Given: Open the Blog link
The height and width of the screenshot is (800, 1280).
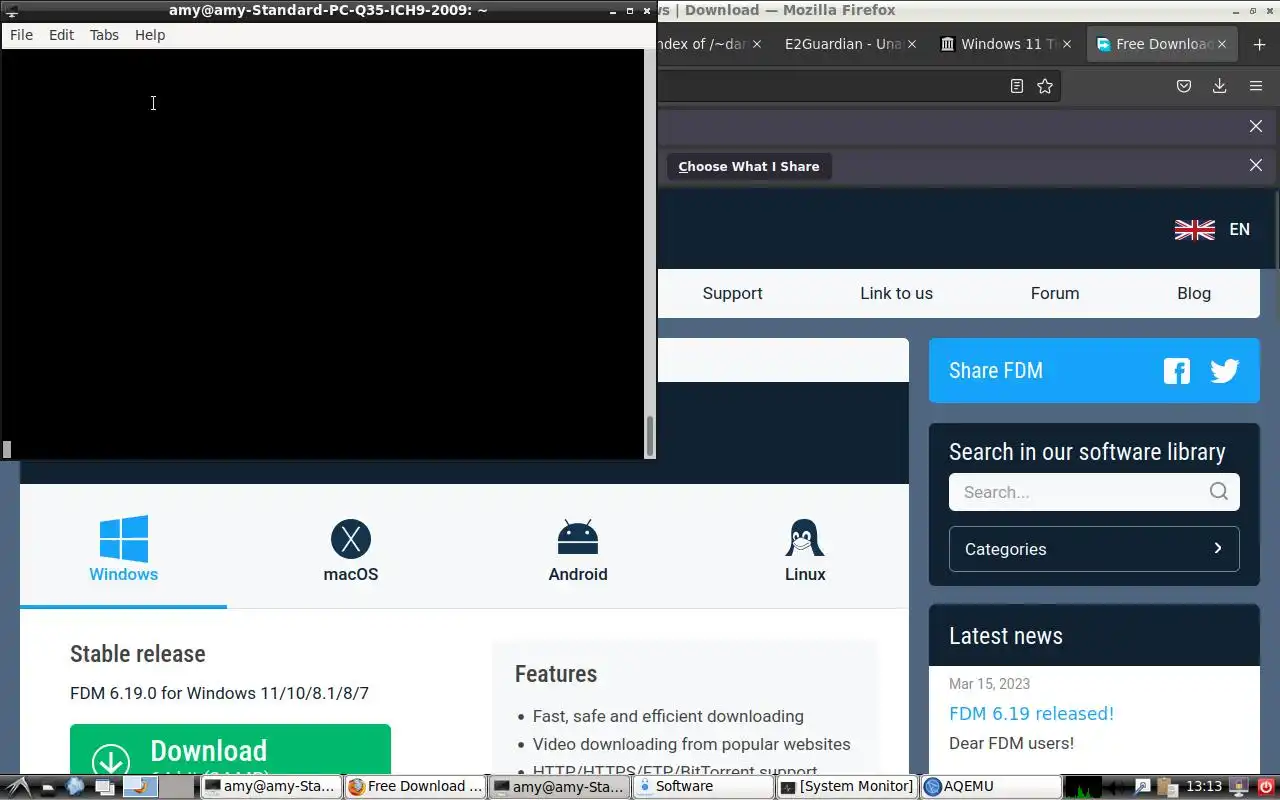Looking at the screenshot, I should pos(1194,293).
